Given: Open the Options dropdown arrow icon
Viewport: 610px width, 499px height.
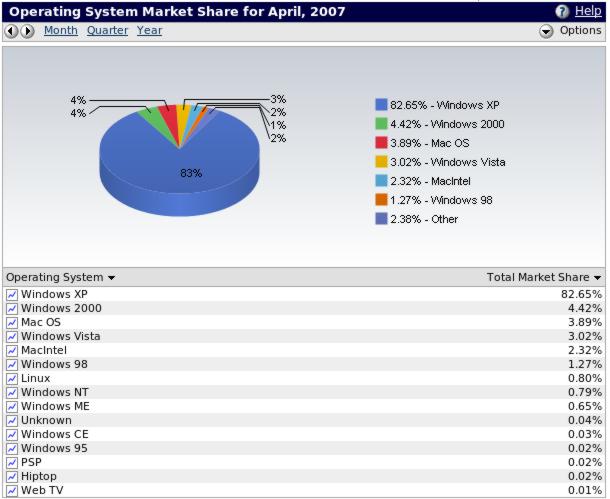Looking at the screenshot, I should point(546,31).
